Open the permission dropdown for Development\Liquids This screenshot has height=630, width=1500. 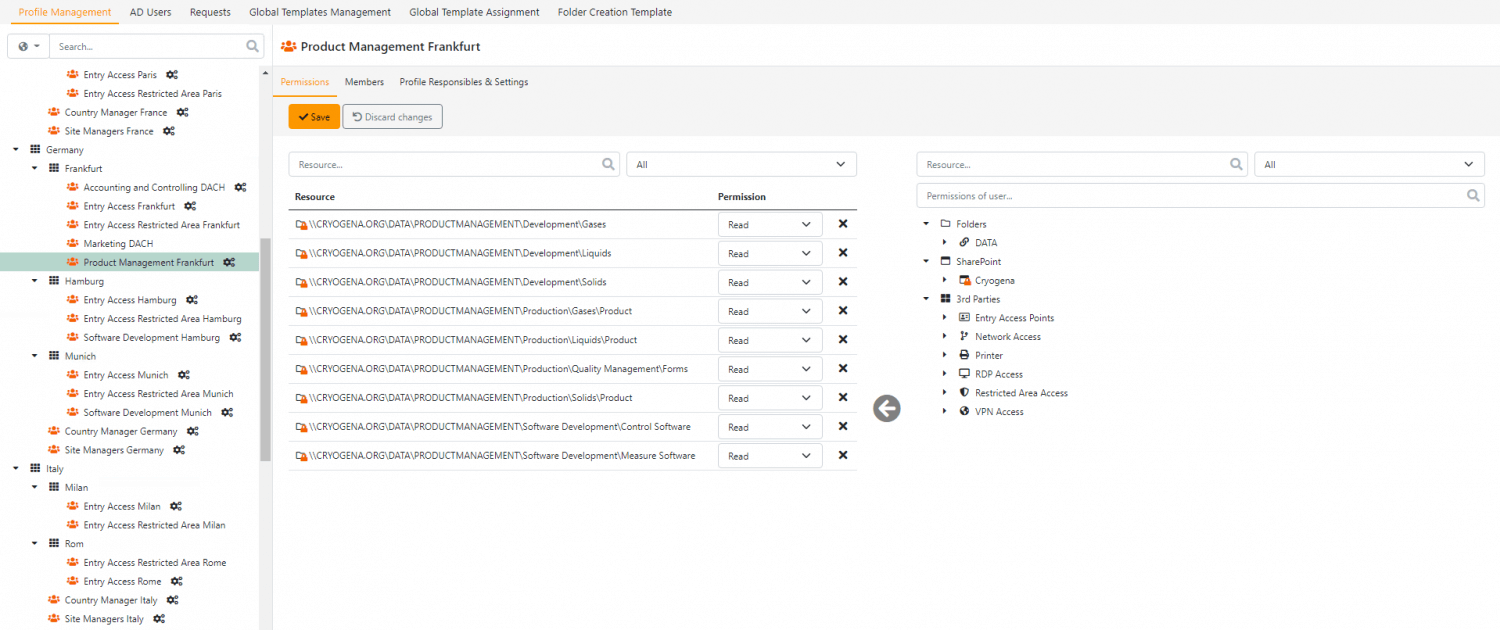point(769,254)
